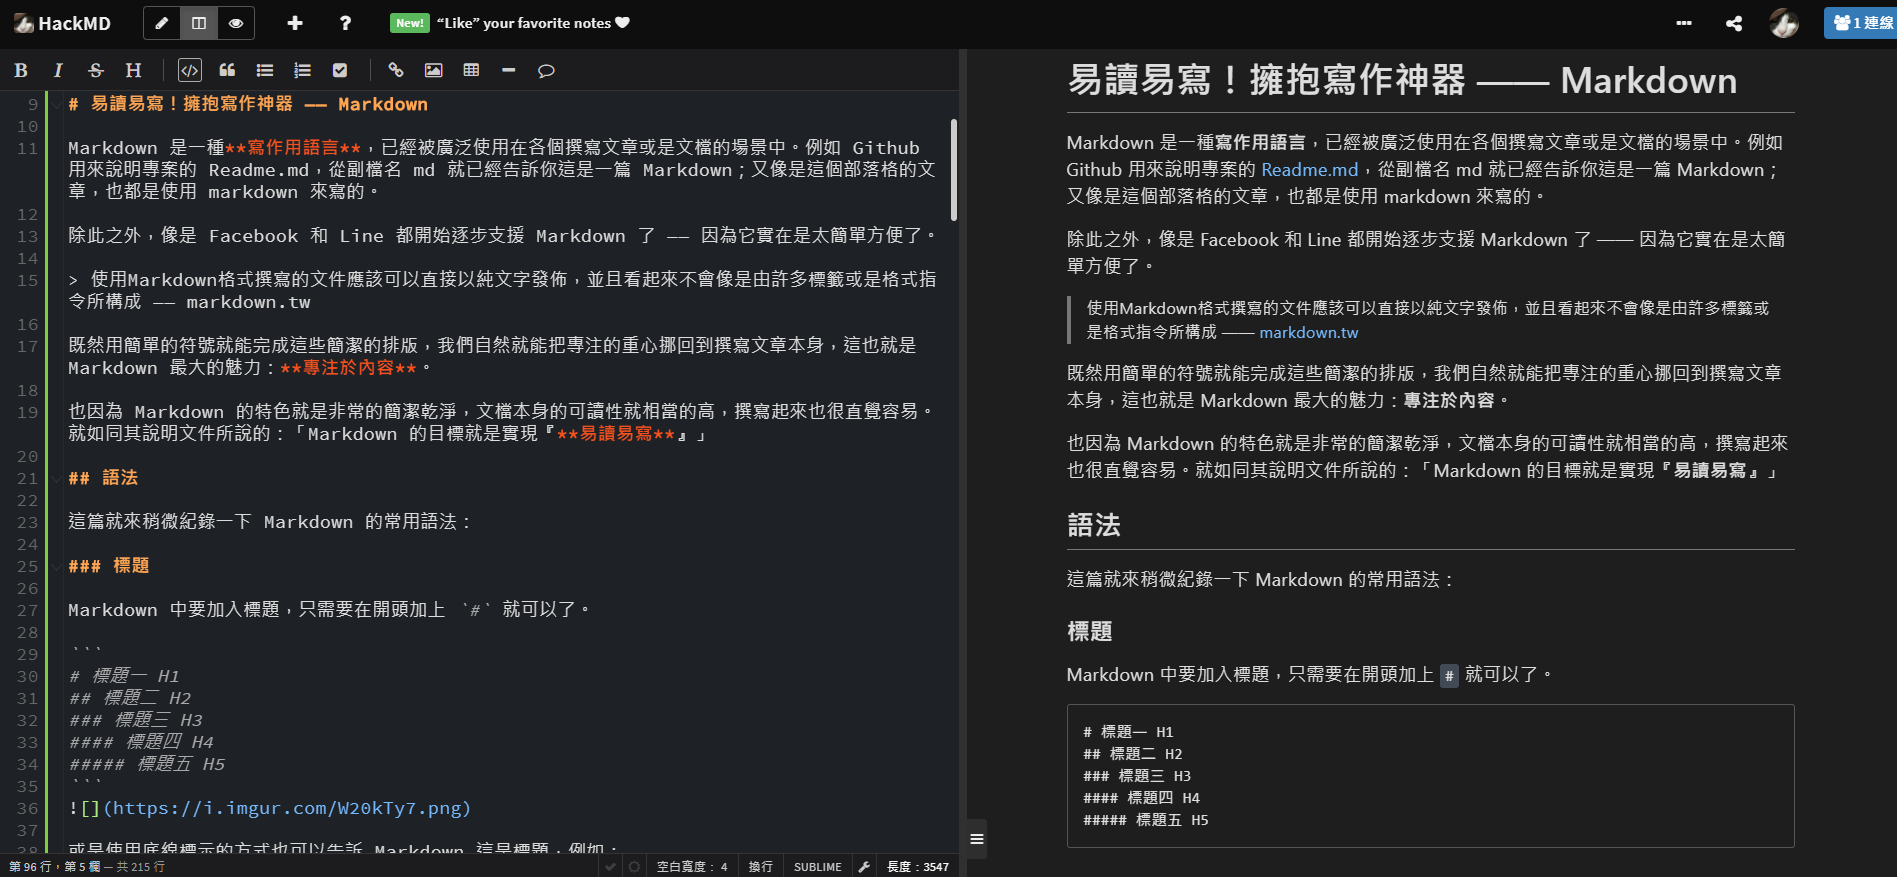The image size is (1897, 877).
Task: Open the Readme.md link in preview
Action: coord(1309,170)
